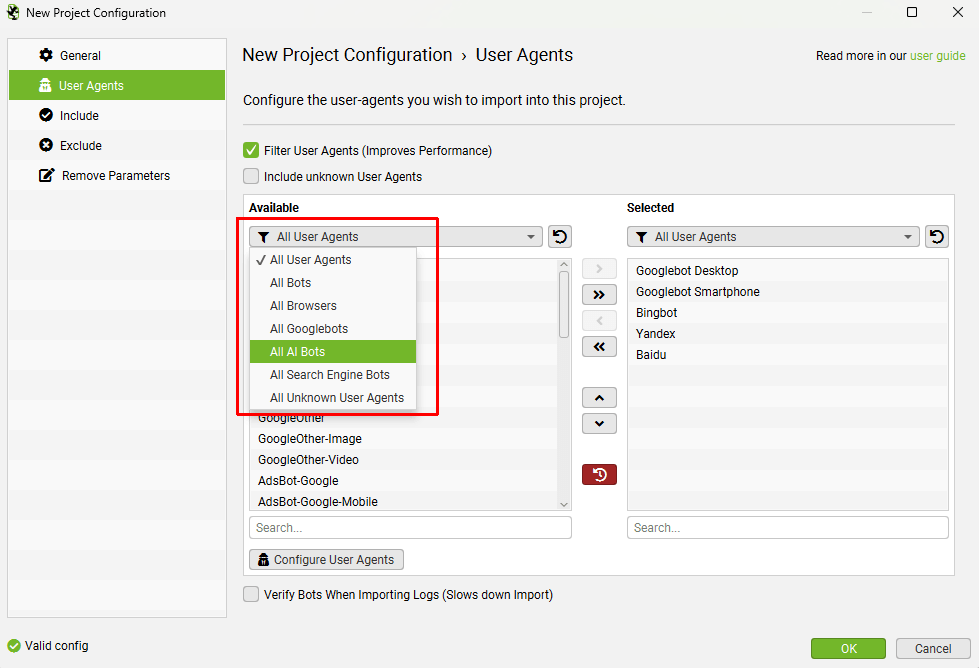
Task: Move all agents right with double-arrow icon
Action: click(599, 294)
